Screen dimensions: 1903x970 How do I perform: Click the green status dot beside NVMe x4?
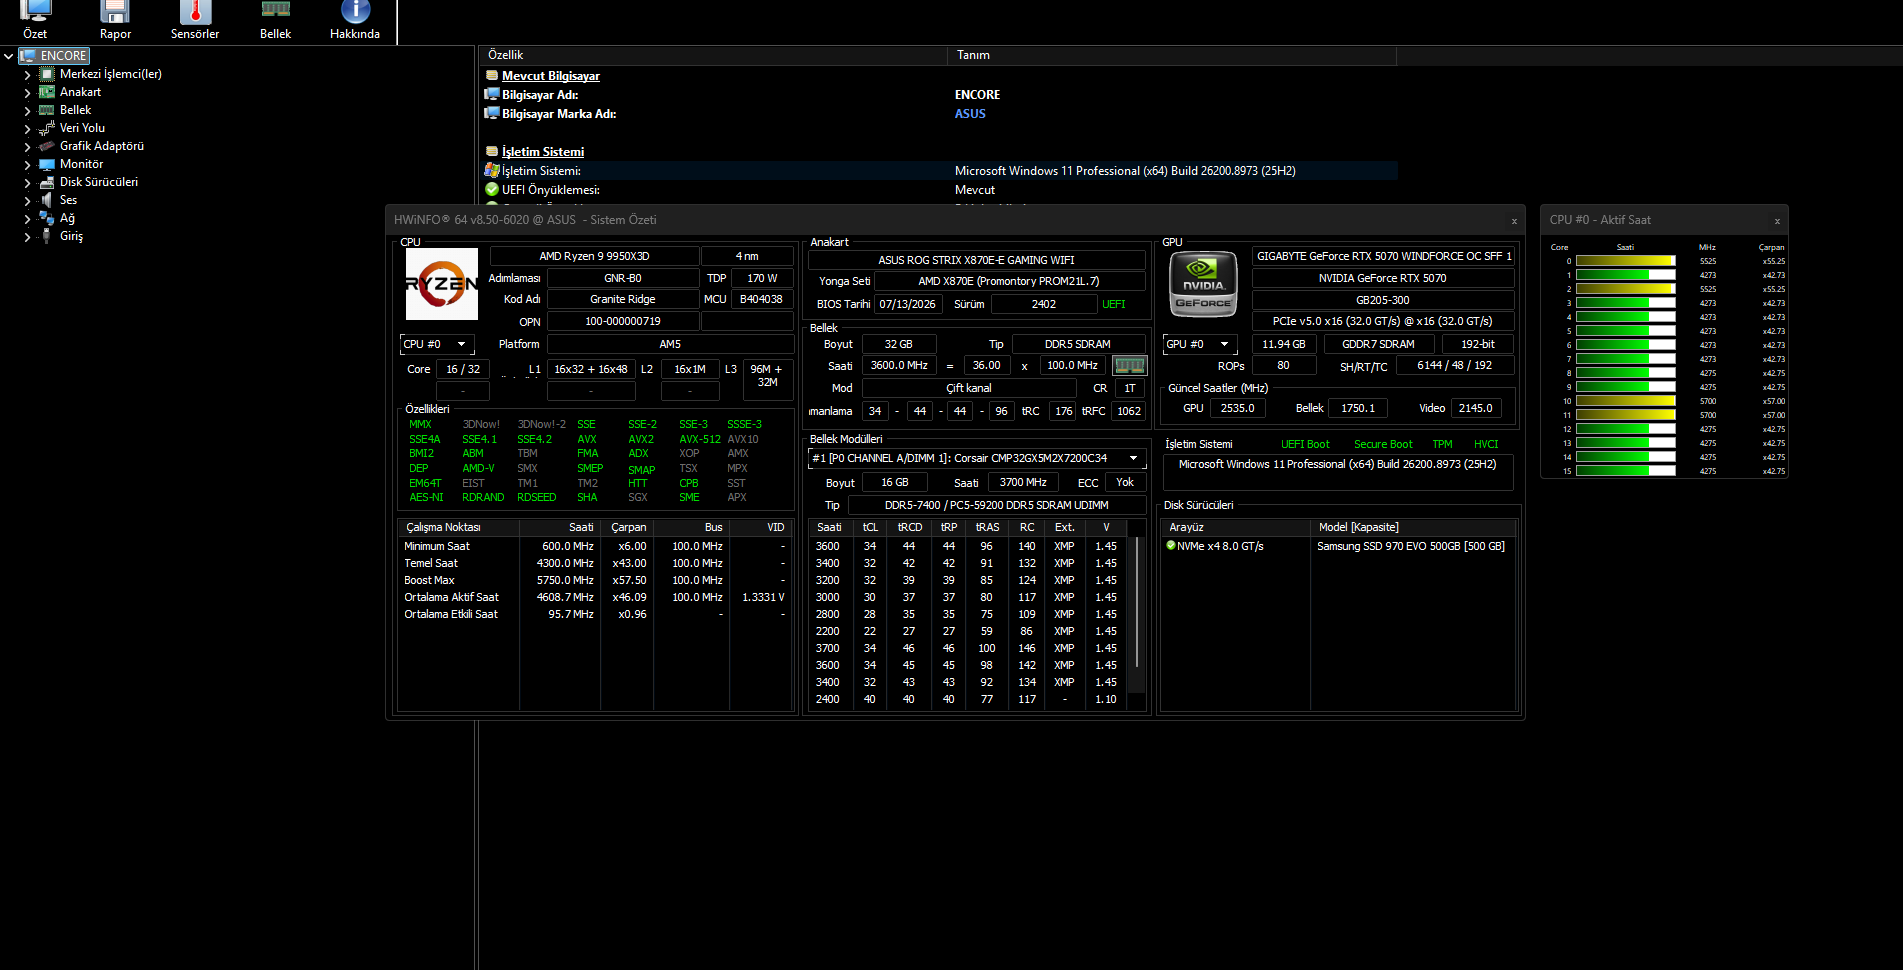click(1171, 546)
